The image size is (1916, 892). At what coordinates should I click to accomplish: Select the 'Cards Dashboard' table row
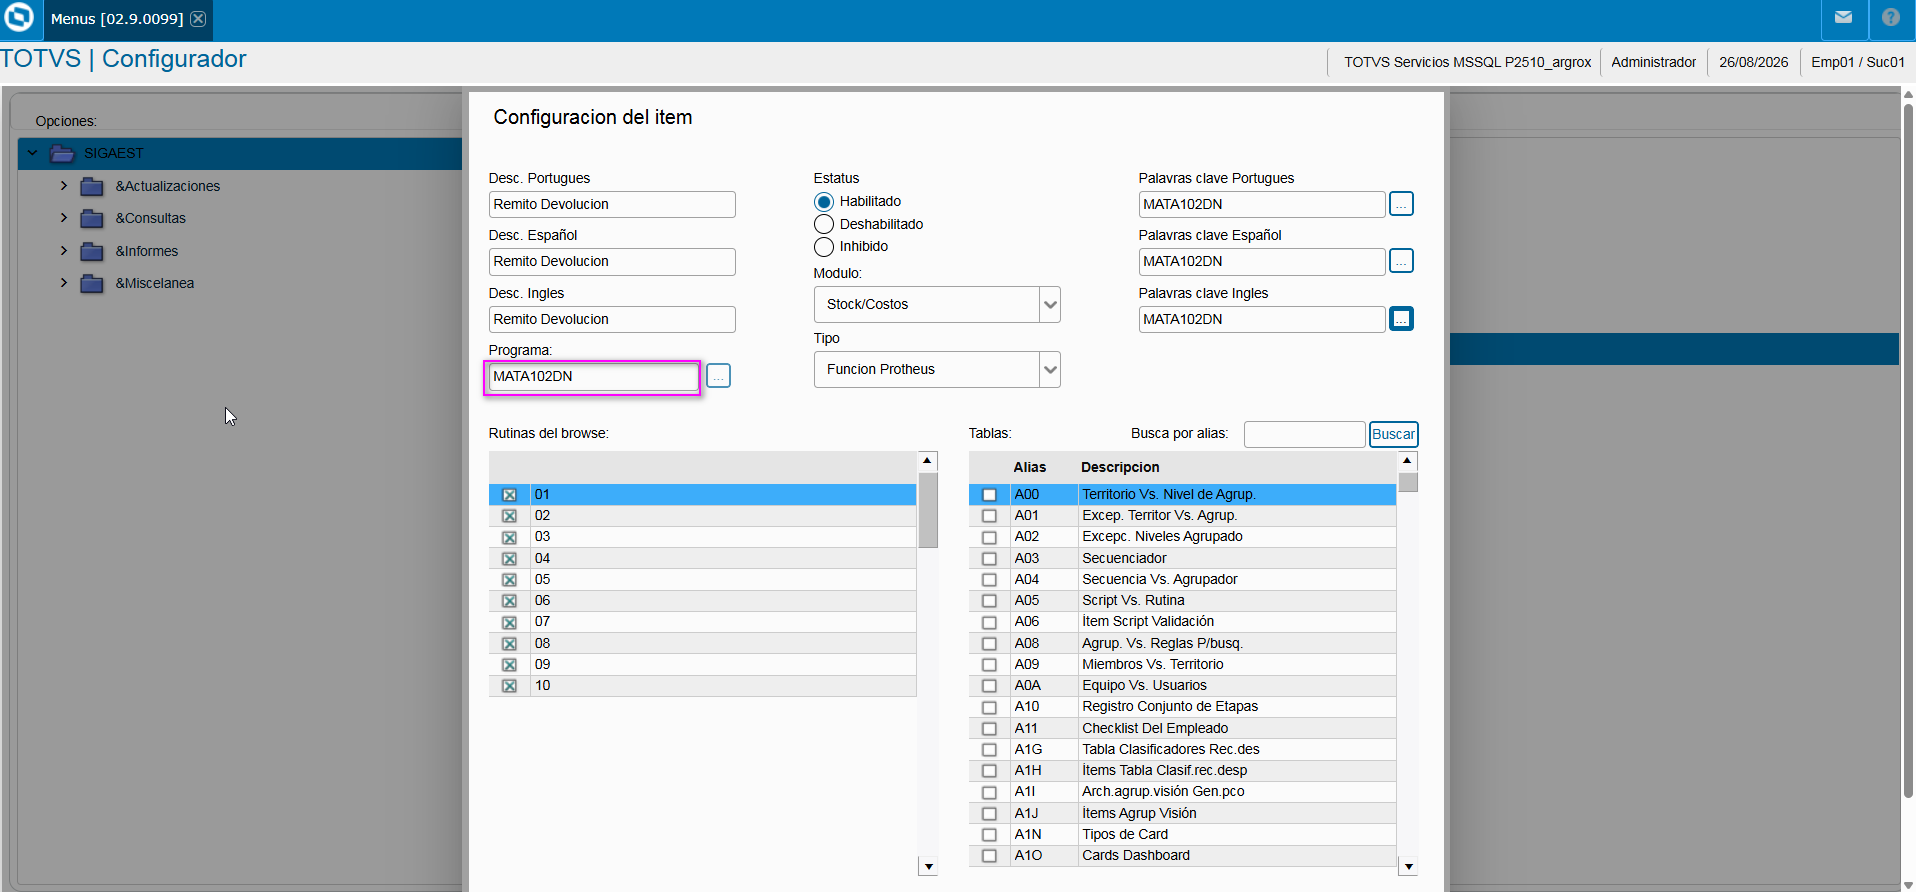pyautogui.click(x=1182, y=856)
